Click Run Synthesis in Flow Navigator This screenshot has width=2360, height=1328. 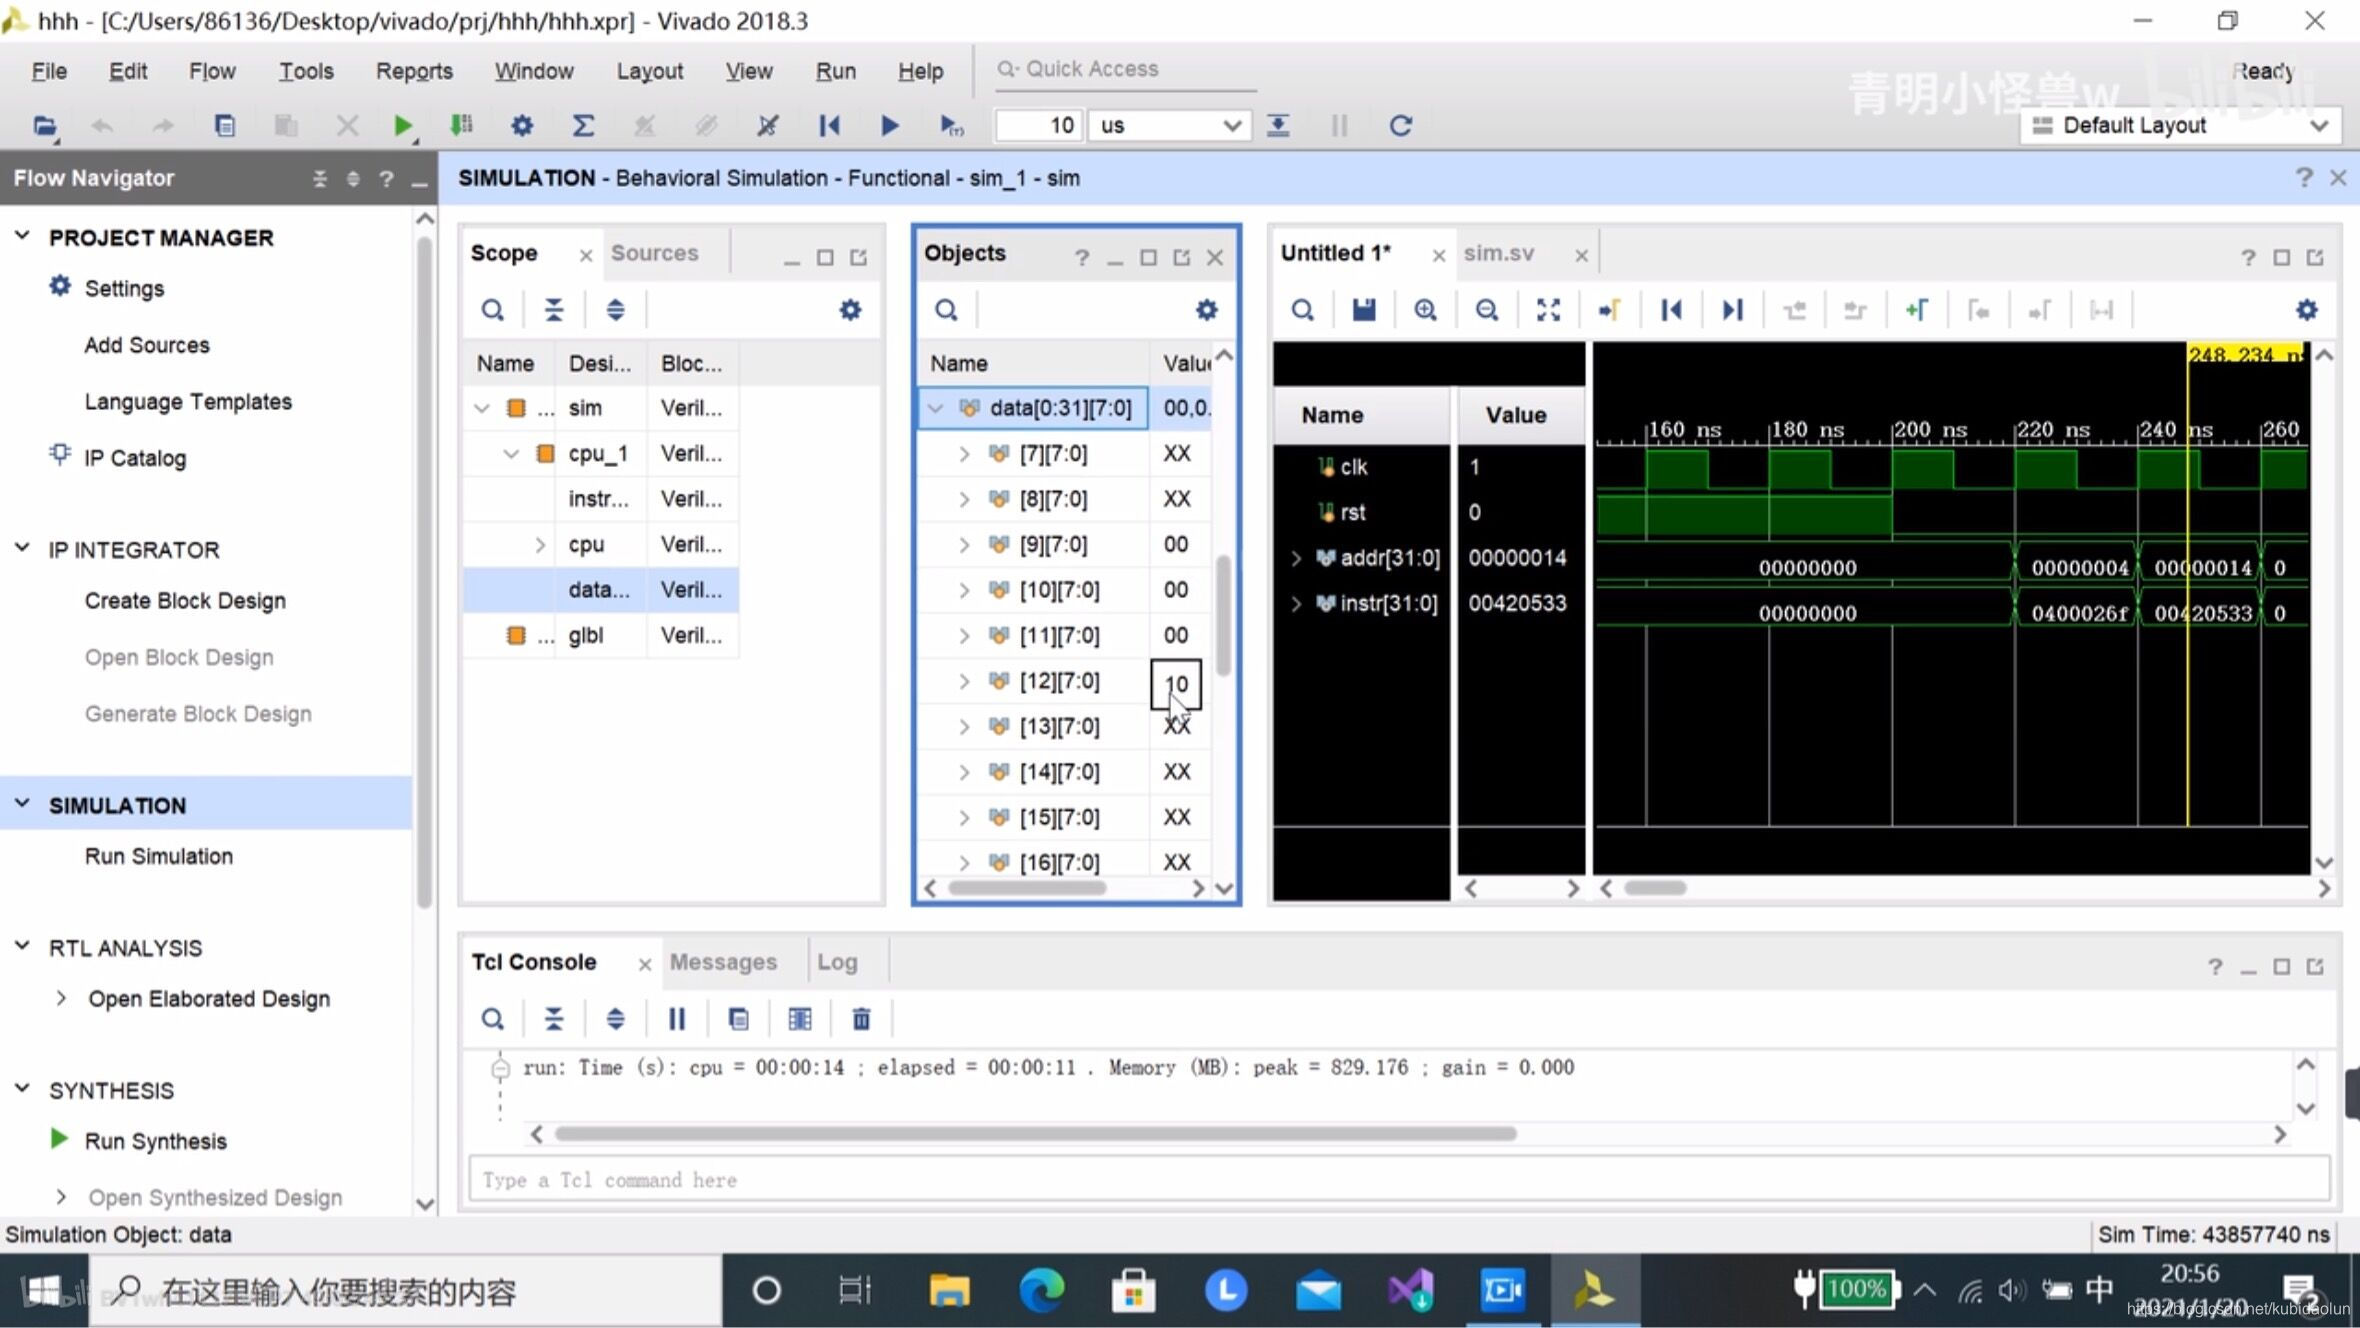click(x=156, y=1141)
